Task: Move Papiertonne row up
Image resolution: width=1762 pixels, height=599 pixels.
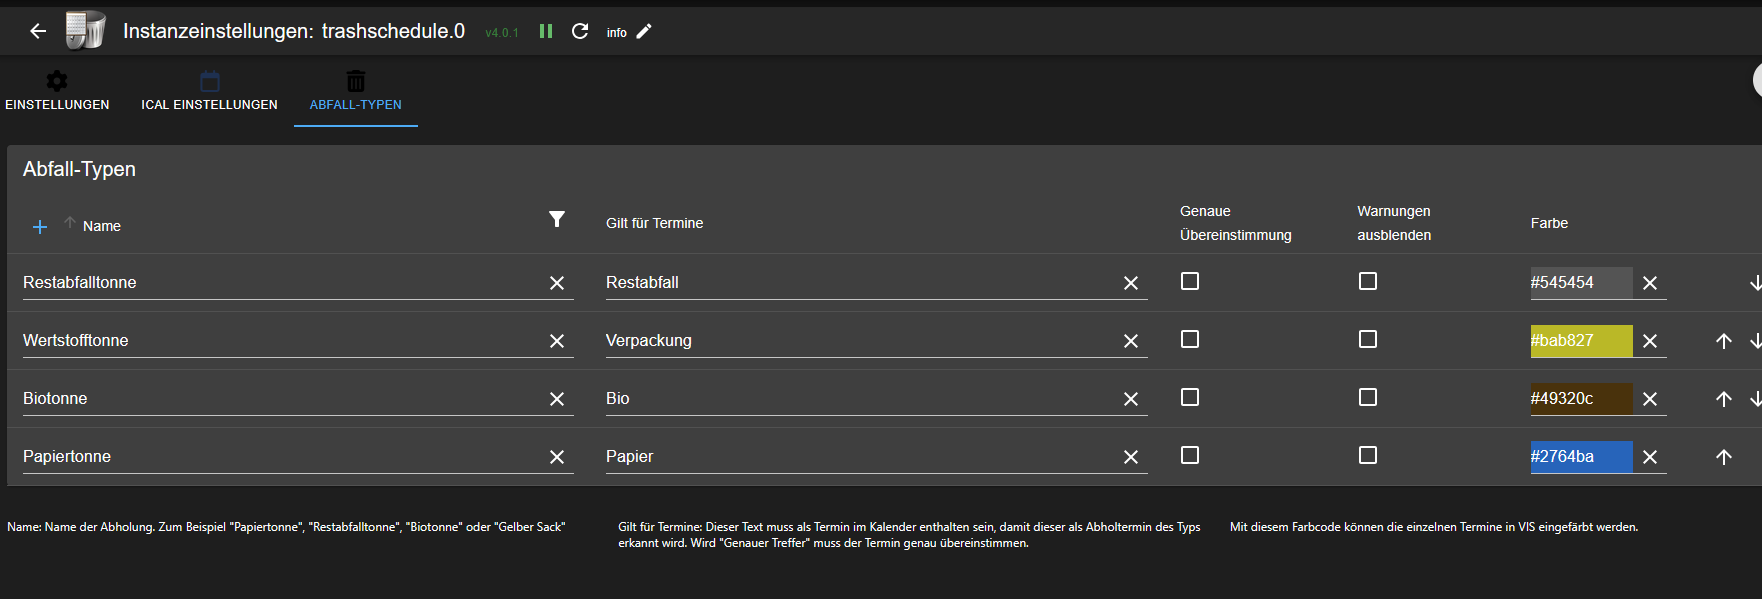Action: tap(1724, 457)
